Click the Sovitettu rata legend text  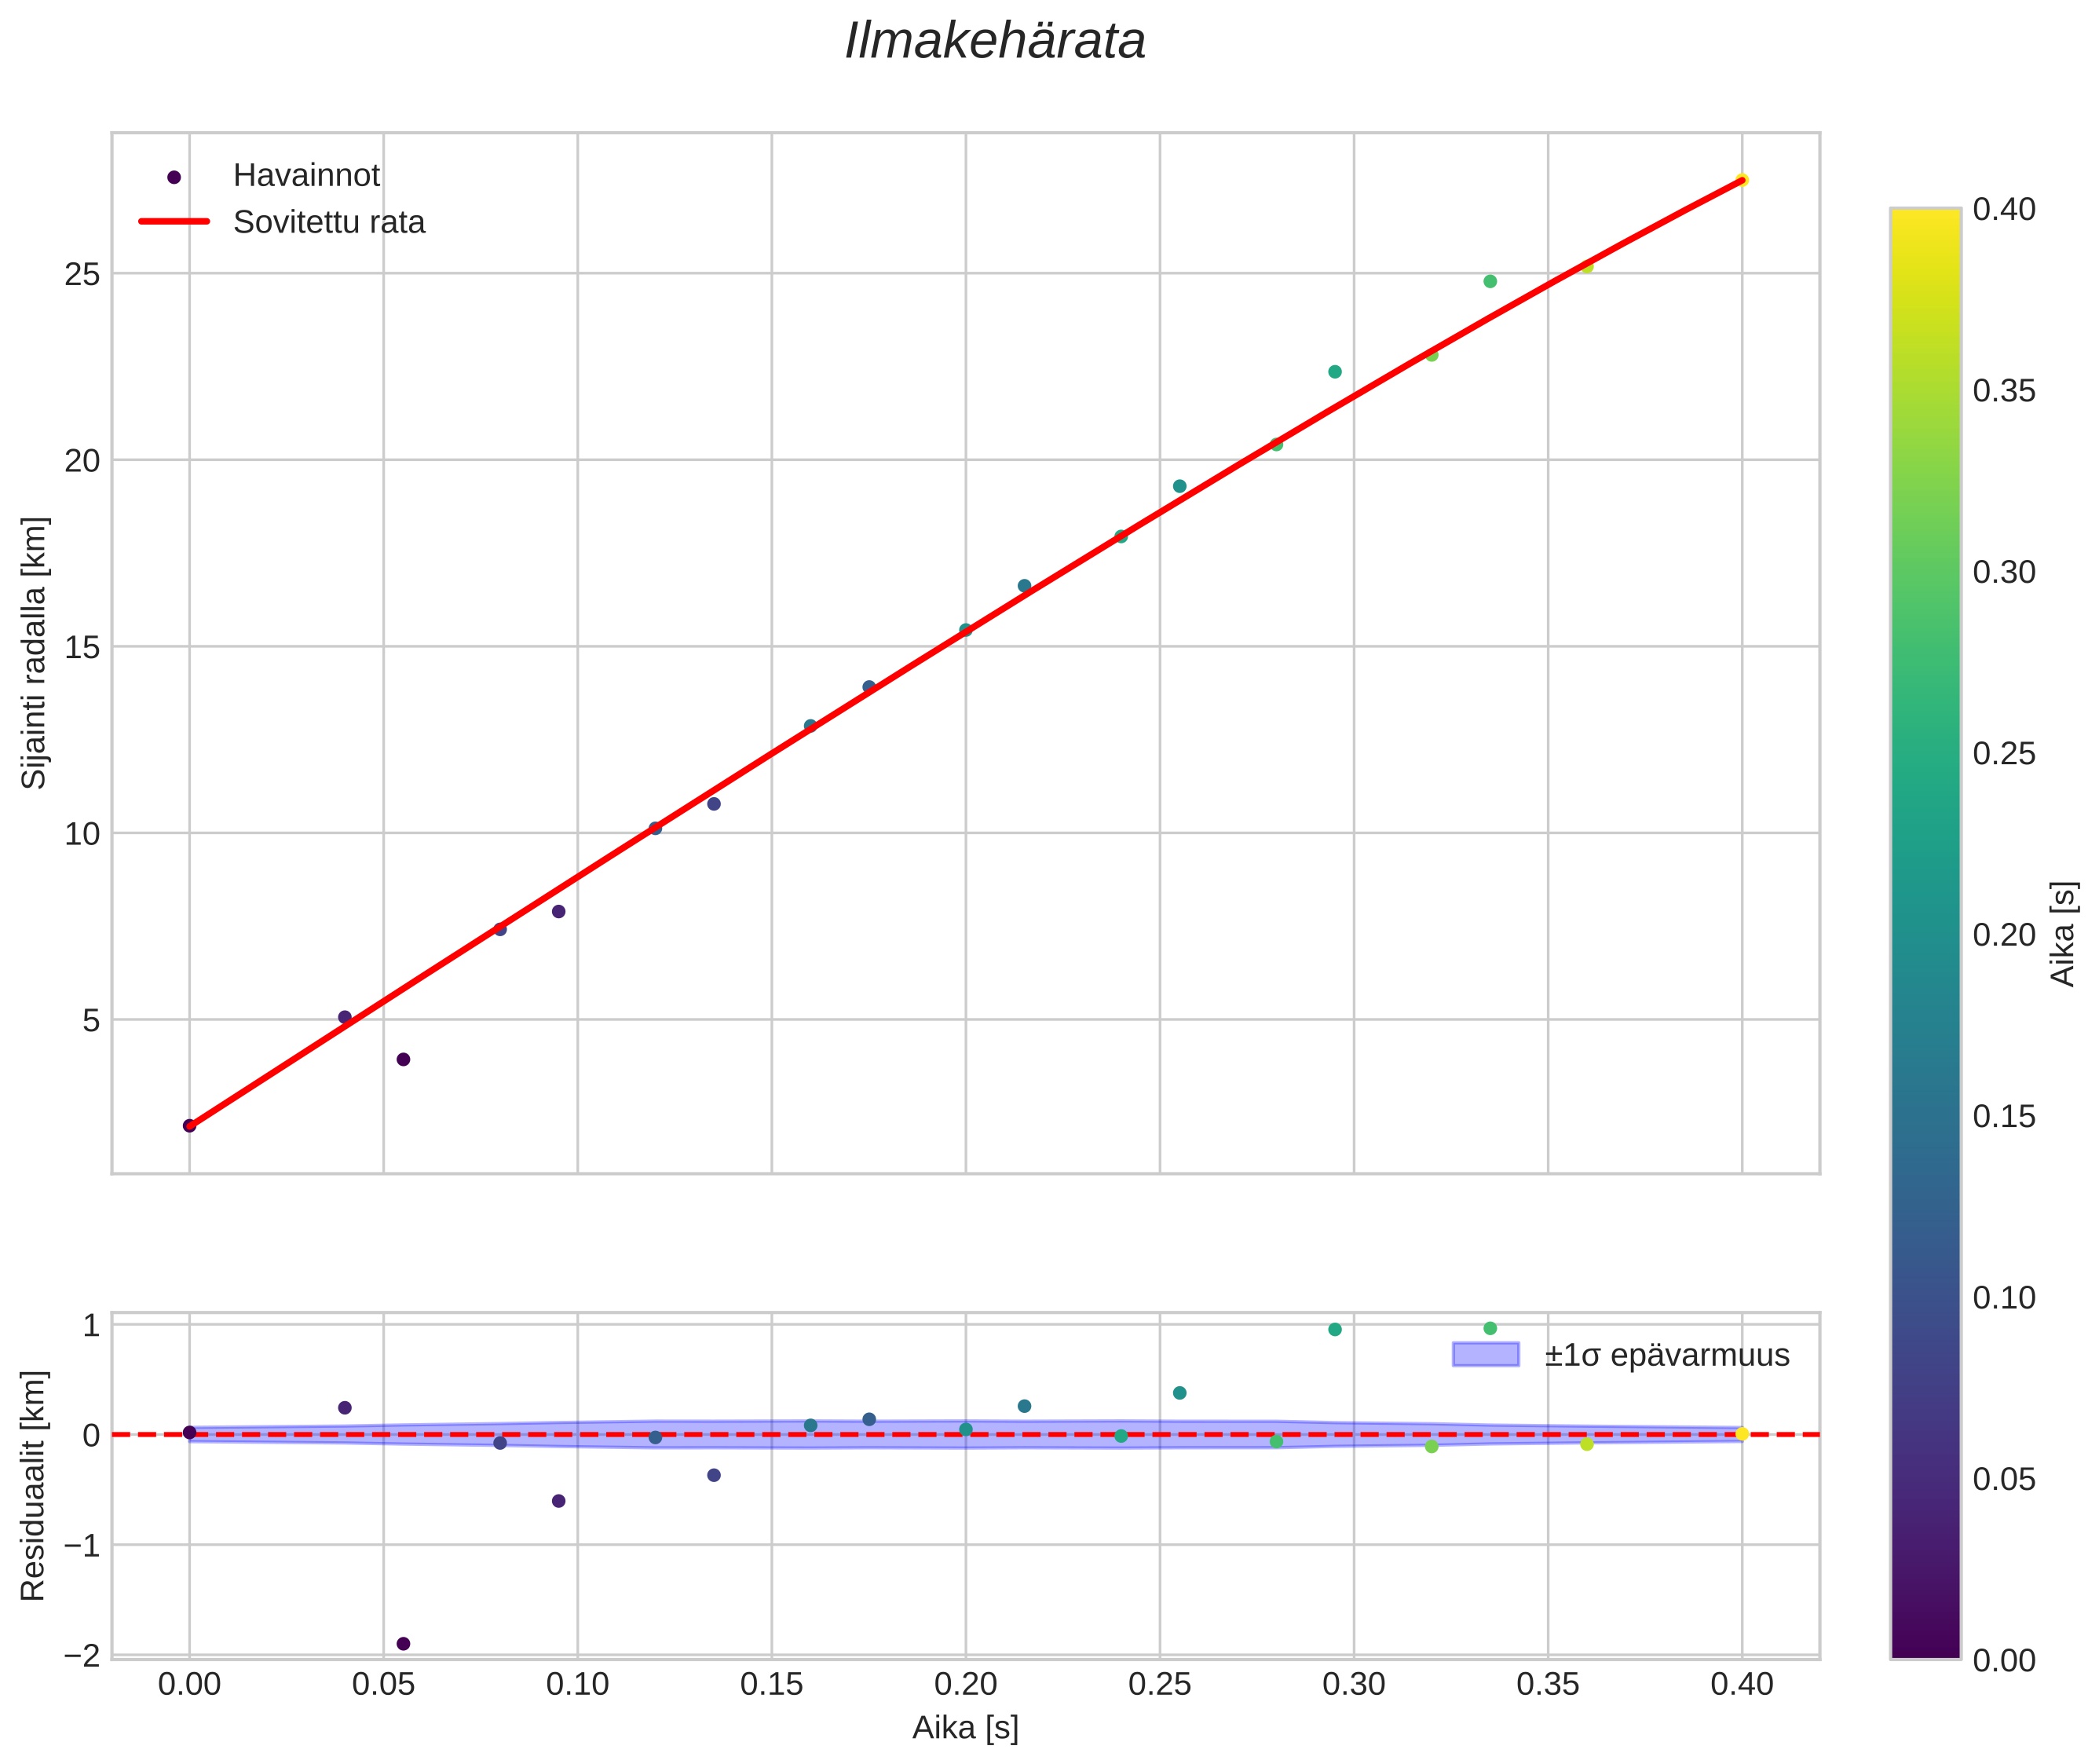point(329,222)
